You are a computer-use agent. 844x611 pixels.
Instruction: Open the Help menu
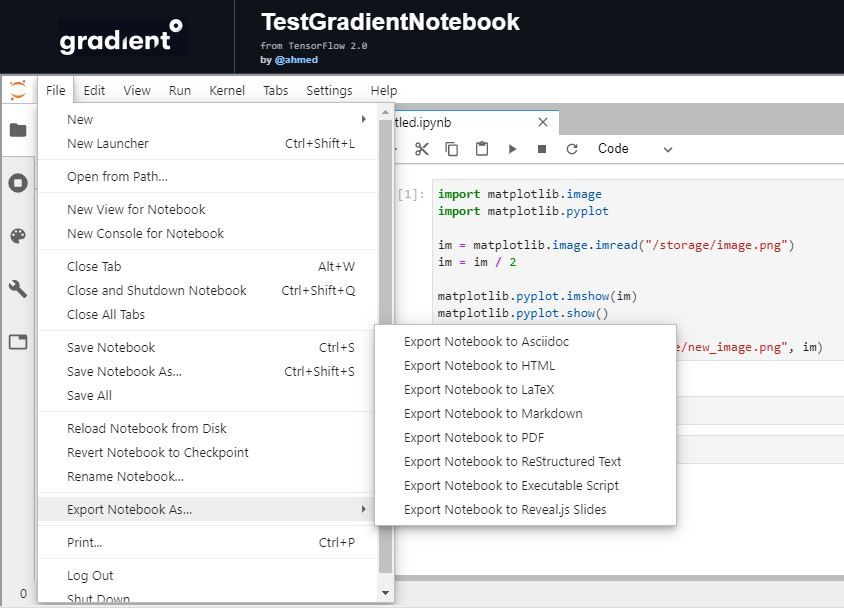384,90
